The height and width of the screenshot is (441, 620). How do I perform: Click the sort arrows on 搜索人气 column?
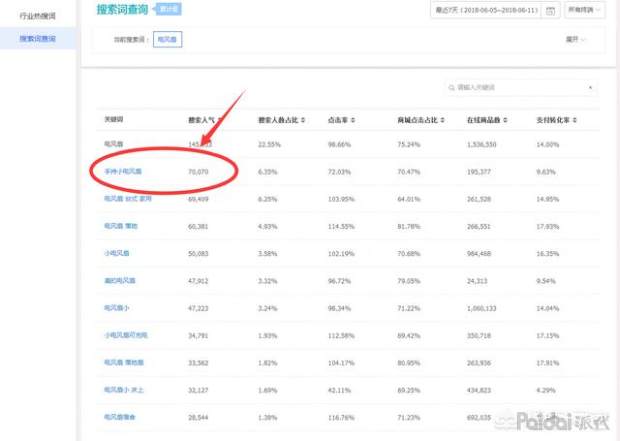(x=221, y=119)
